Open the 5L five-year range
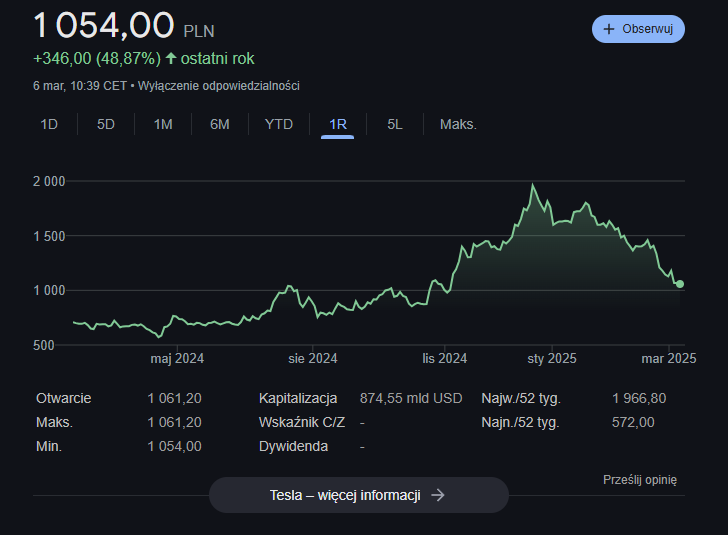Screen dimensions: 728x535 (395, 124)
